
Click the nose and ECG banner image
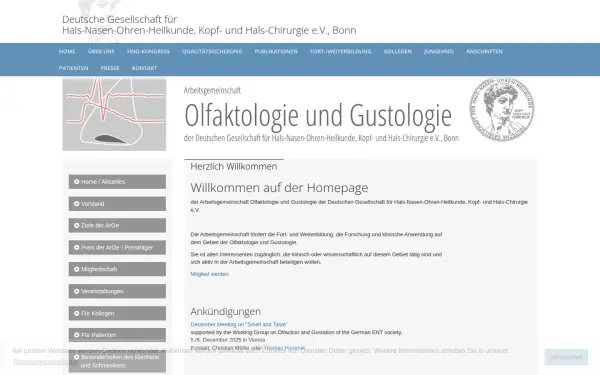point(114,114)
